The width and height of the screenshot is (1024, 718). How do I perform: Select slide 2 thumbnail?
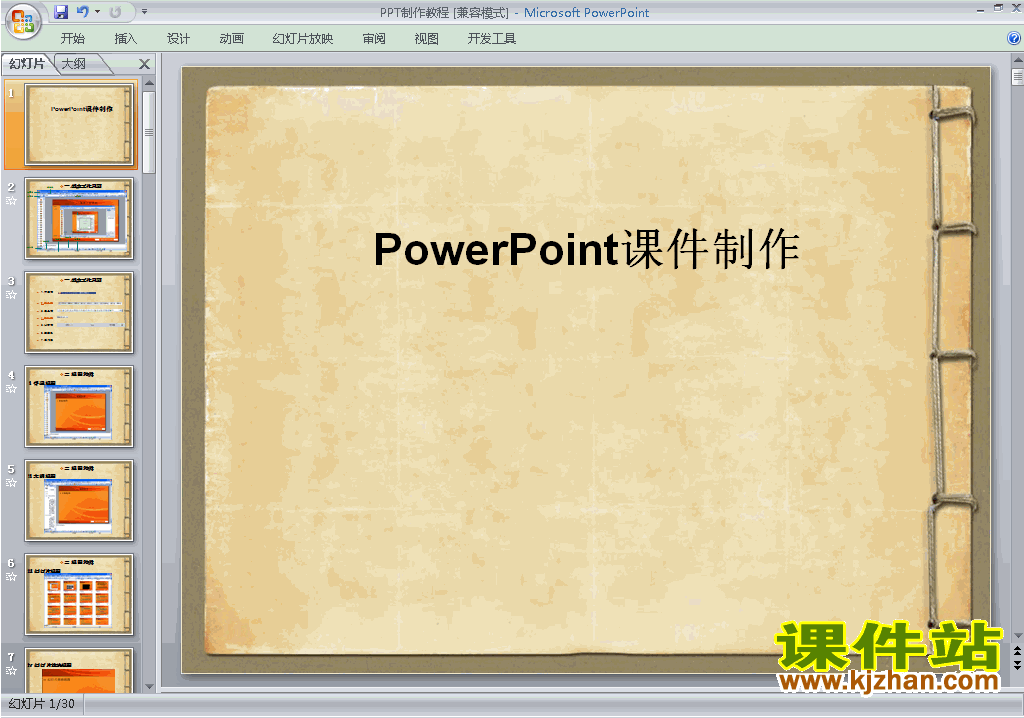[79, 218]
